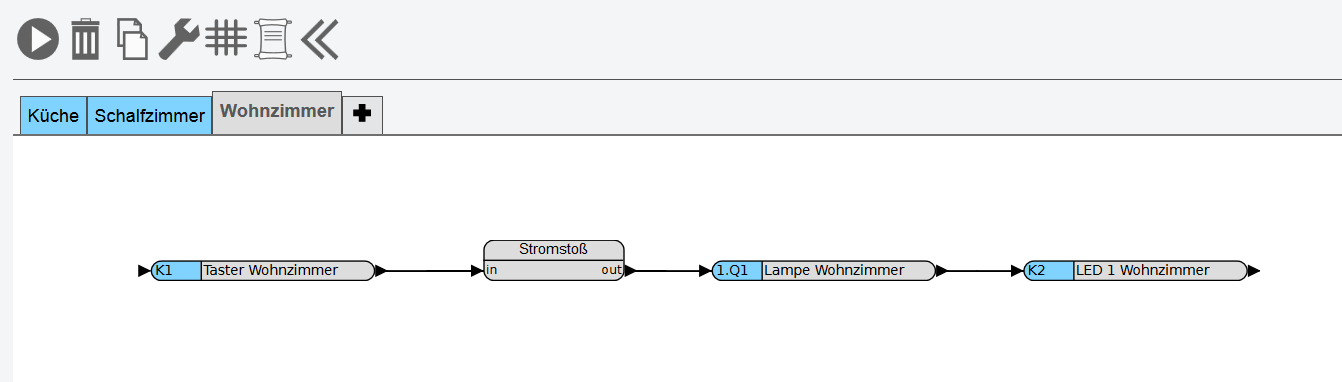Click the 'out' port of Stromstoß
The width and height of the screenshot is (1342, 382).
click(611, 270)
